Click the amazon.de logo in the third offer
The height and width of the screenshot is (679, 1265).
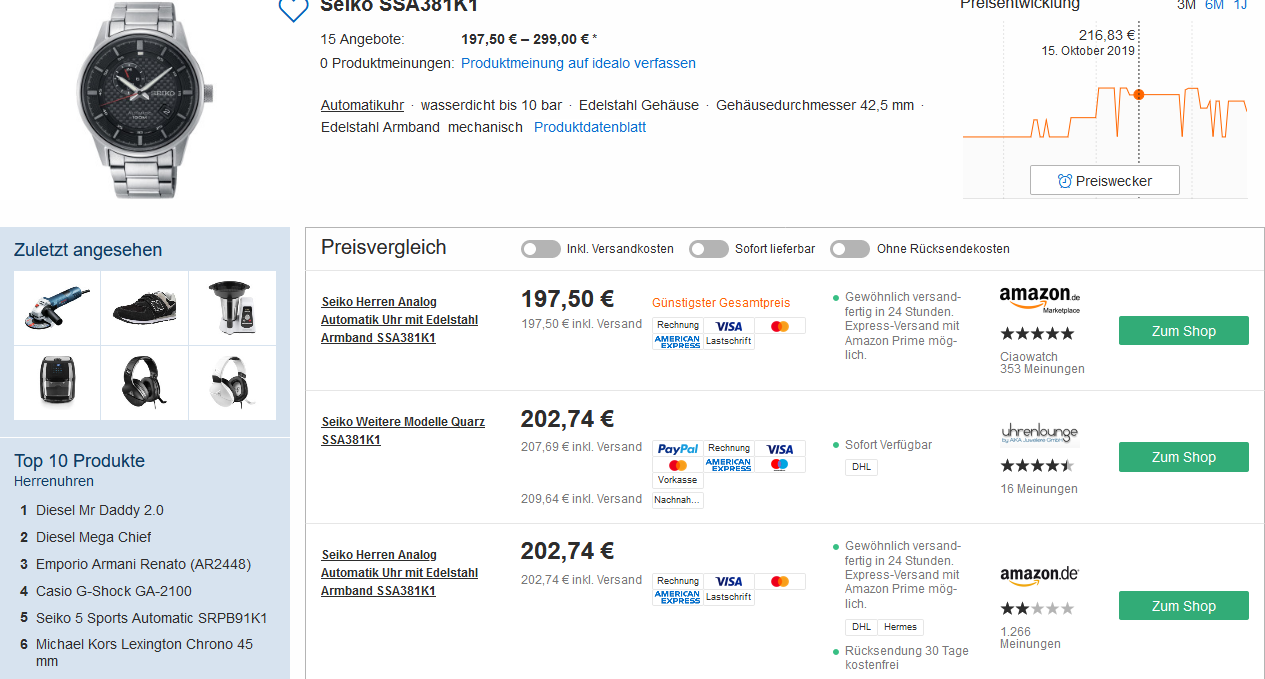click(1039, 575)
